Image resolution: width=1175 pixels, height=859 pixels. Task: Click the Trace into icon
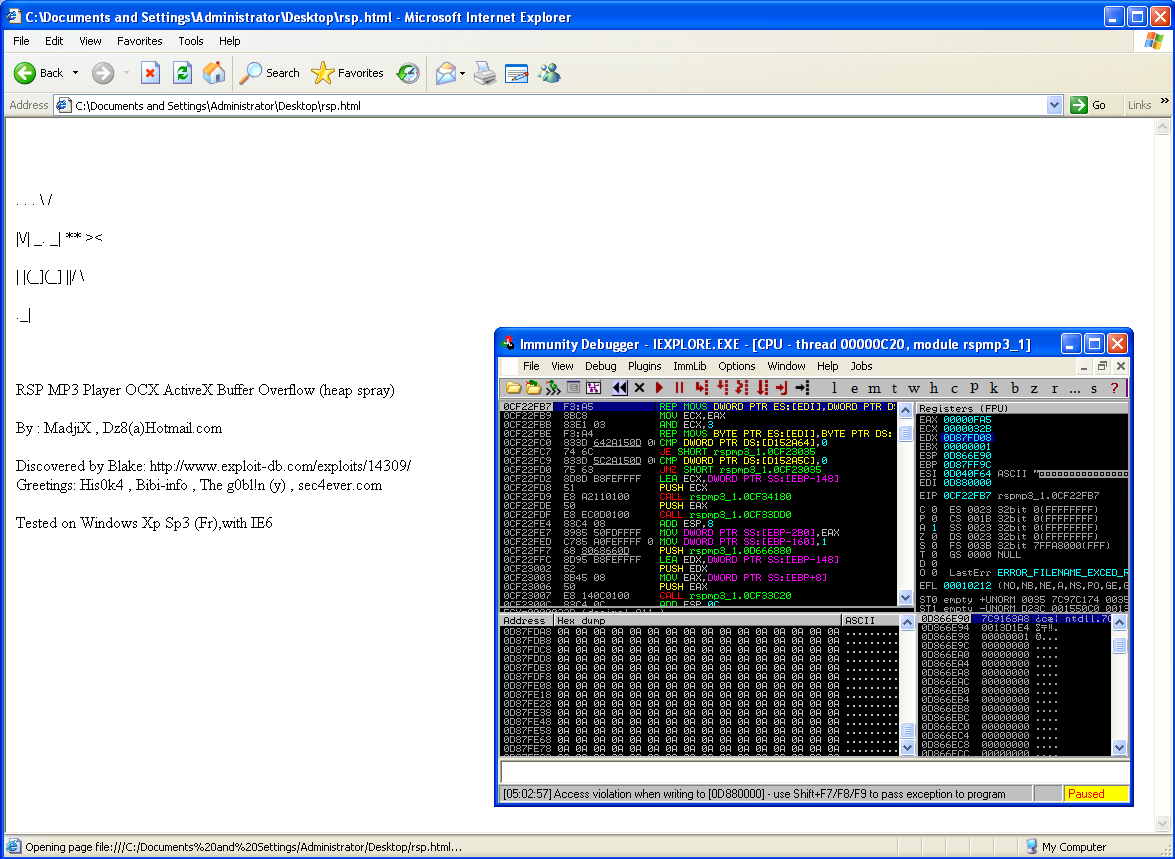click(x=742, y=388)
